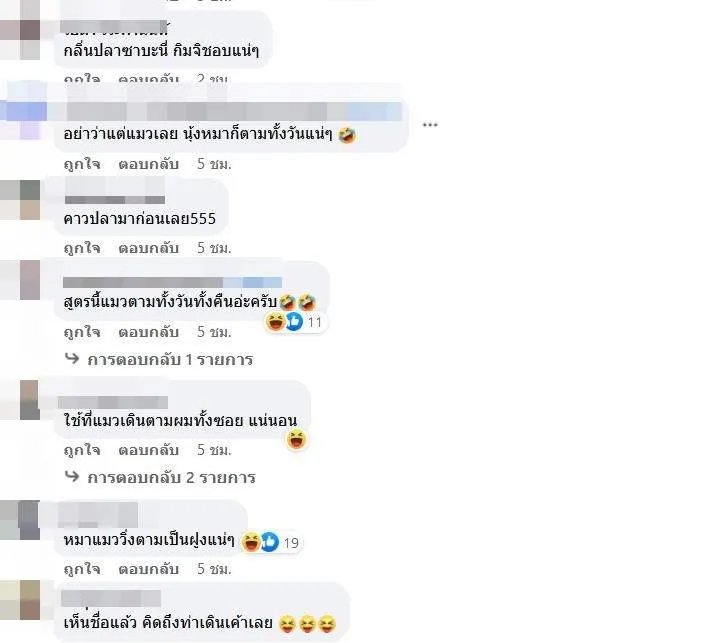Screen dimensions: 706x643
Task: Expand การตอบกลับ 1 รายการ replies
Action: pyautogui.click(x=170, y=360)
